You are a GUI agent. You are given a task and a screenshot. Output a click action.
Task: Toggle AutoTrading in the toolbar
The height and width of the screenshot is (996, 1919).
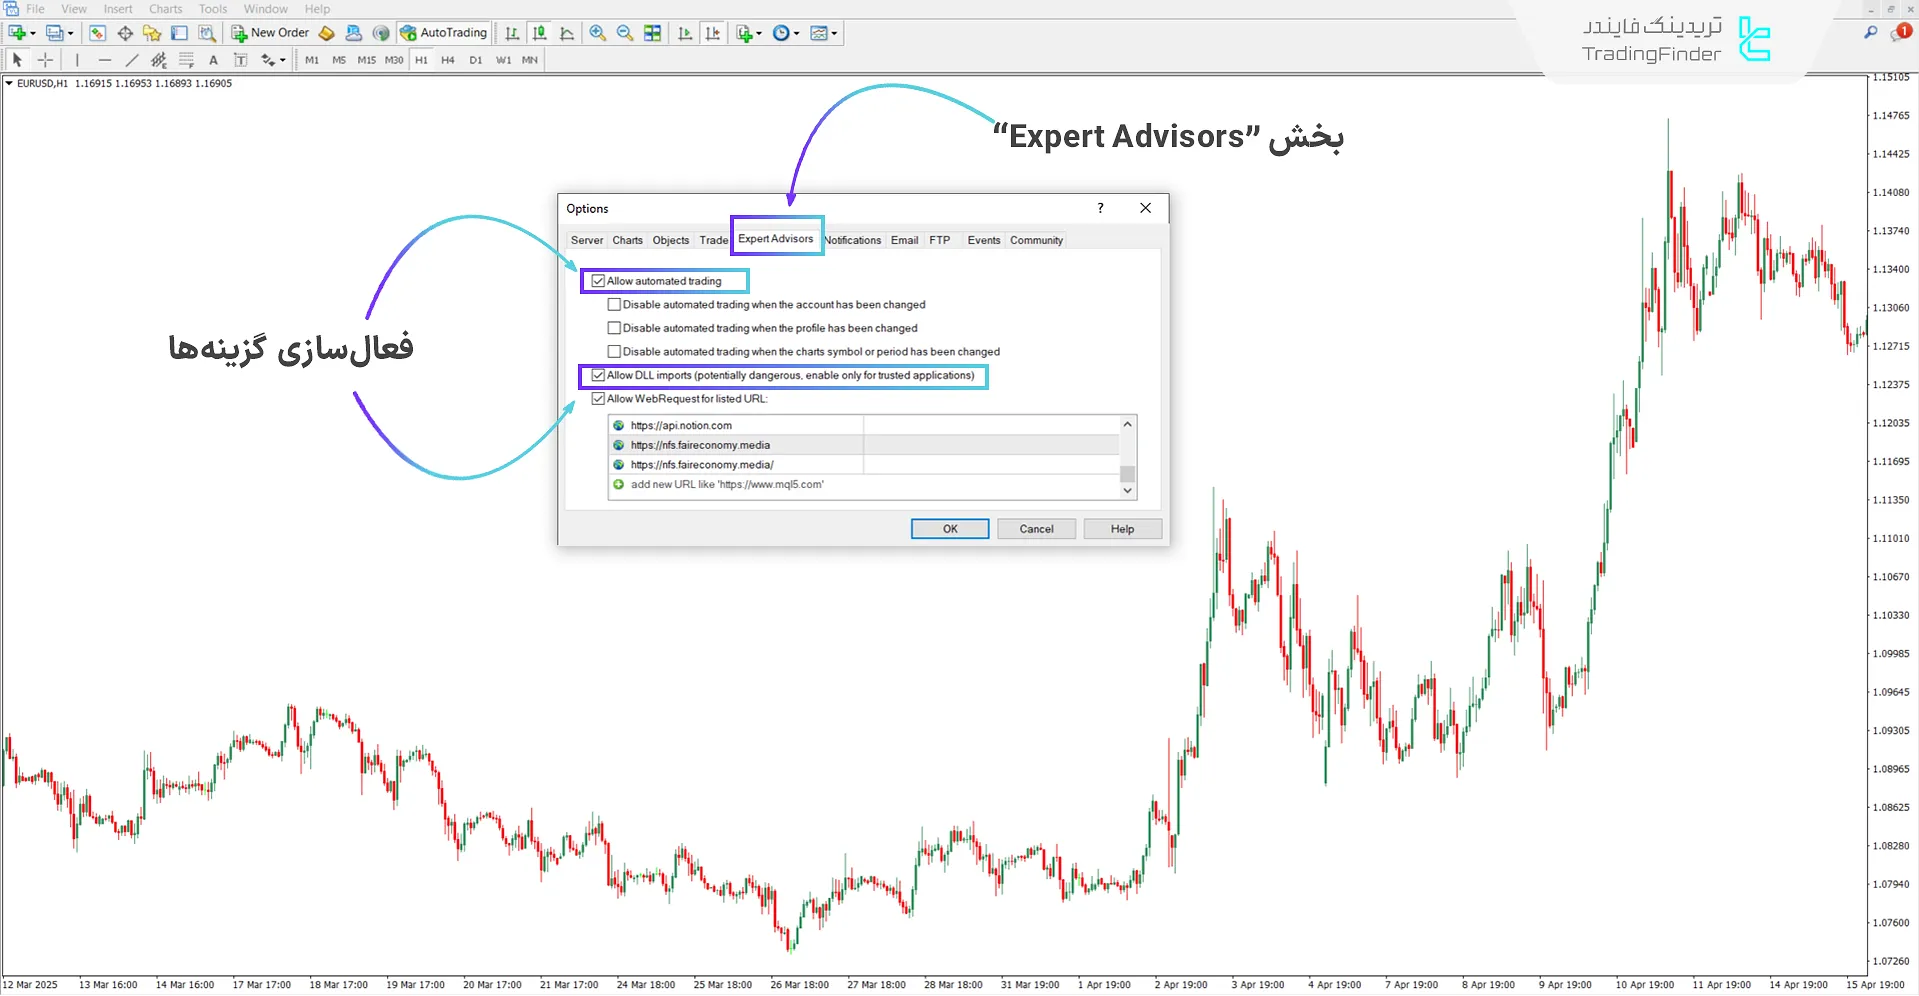pyautogui.click(x=443, y=33)
